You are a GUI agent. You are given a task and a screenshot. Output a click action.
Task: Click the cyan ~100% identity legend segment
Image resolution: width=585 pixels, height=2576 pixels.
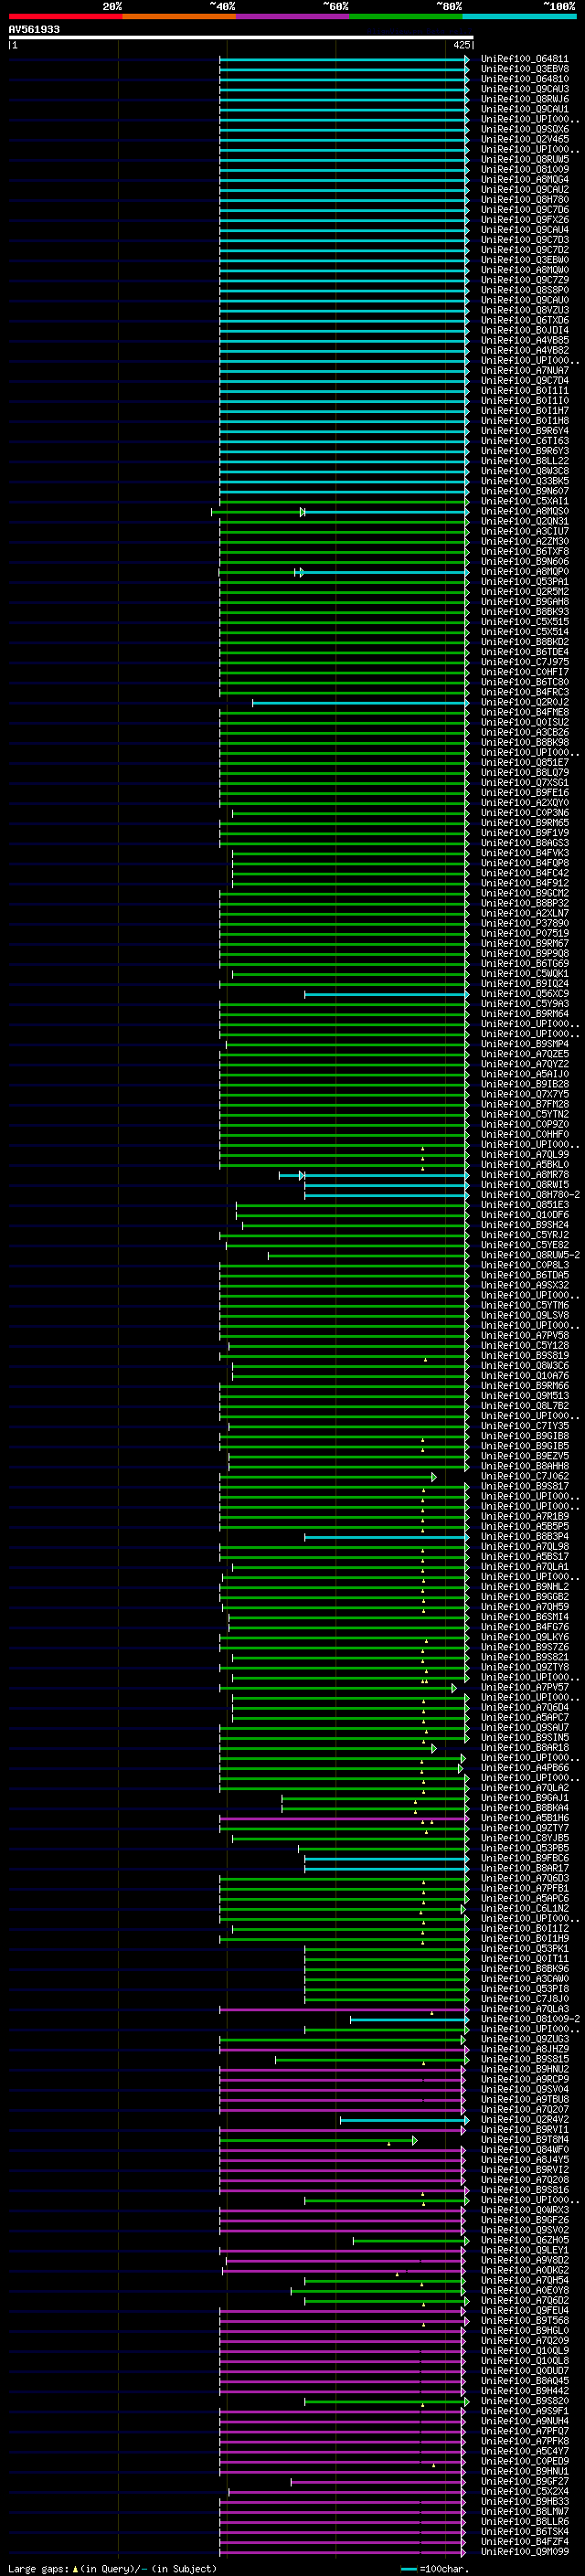(x=519, y=16)
